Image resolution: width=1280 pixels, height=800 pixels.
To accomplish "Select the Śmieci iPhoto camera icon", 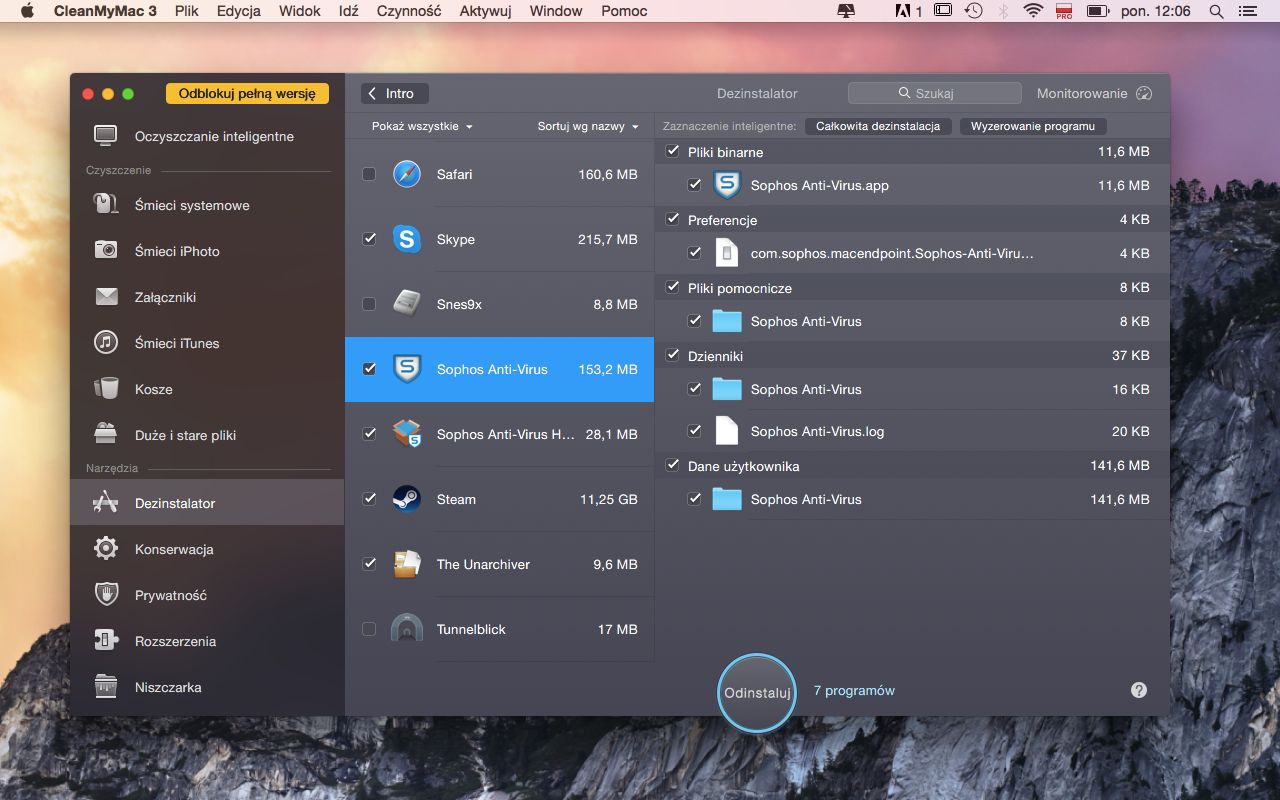I will tap(106, 250).
